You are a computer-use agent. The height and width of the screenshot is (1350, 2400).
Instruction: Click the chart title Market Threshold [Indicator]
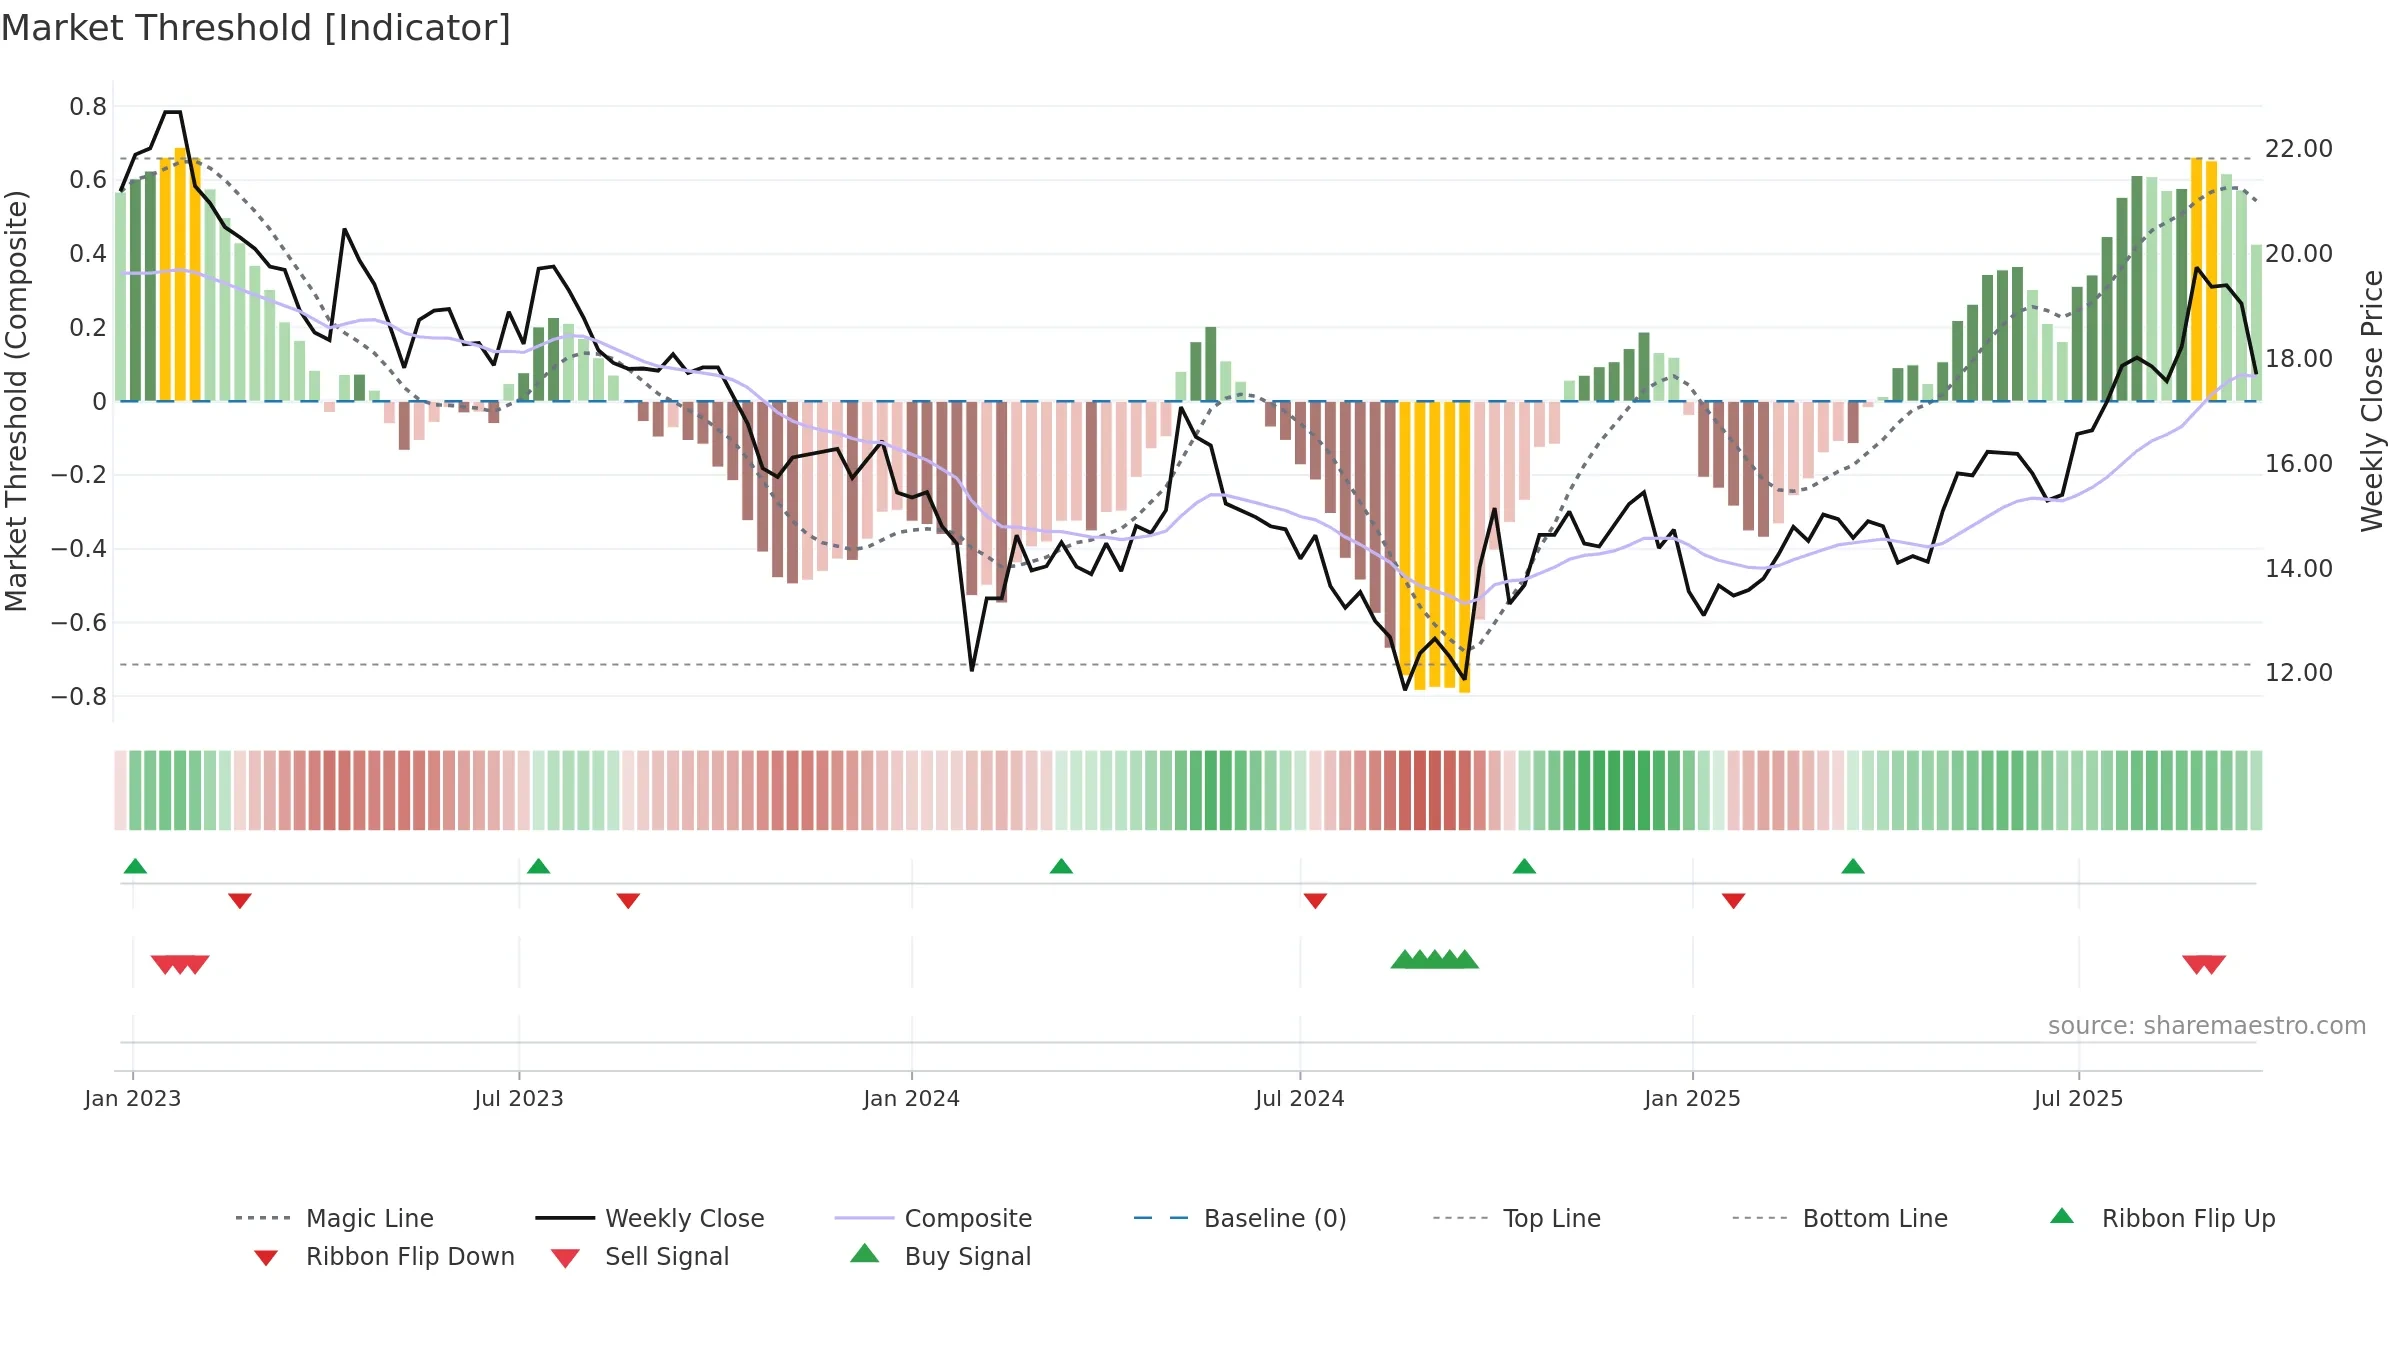tap(256, 28)
